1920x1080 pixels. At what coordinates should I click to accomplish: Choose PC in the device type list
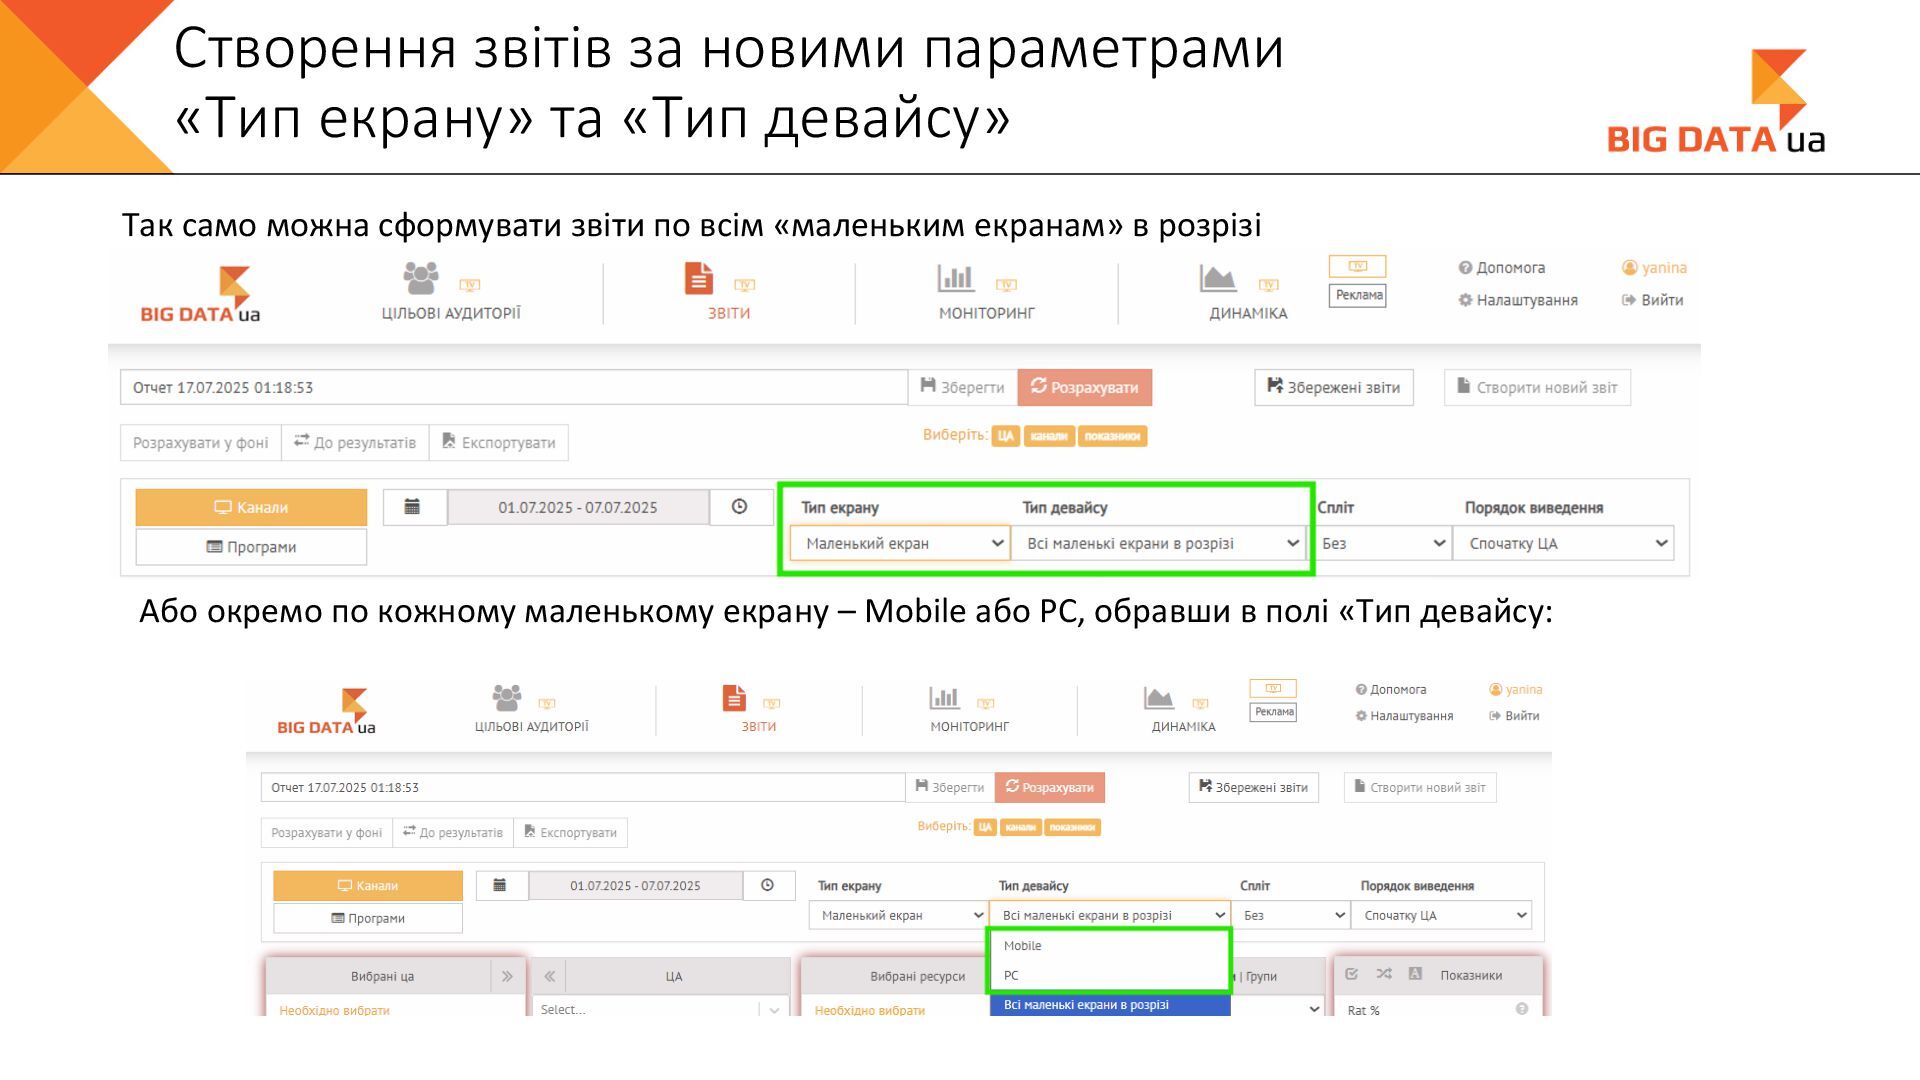[x=1109, y=975]
